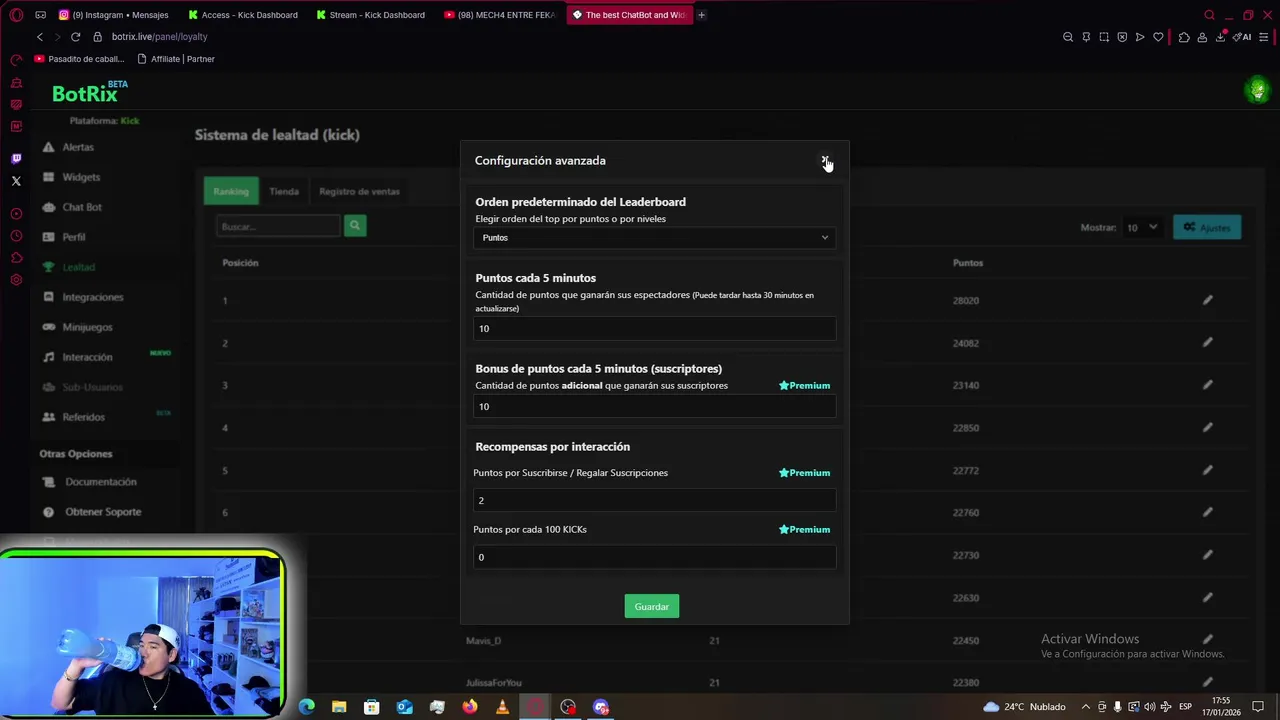Viewport: 1280px width, 720px height.
Task: Open the Leaderboard order dropdown showing Puntos
Action: point(654,238)
